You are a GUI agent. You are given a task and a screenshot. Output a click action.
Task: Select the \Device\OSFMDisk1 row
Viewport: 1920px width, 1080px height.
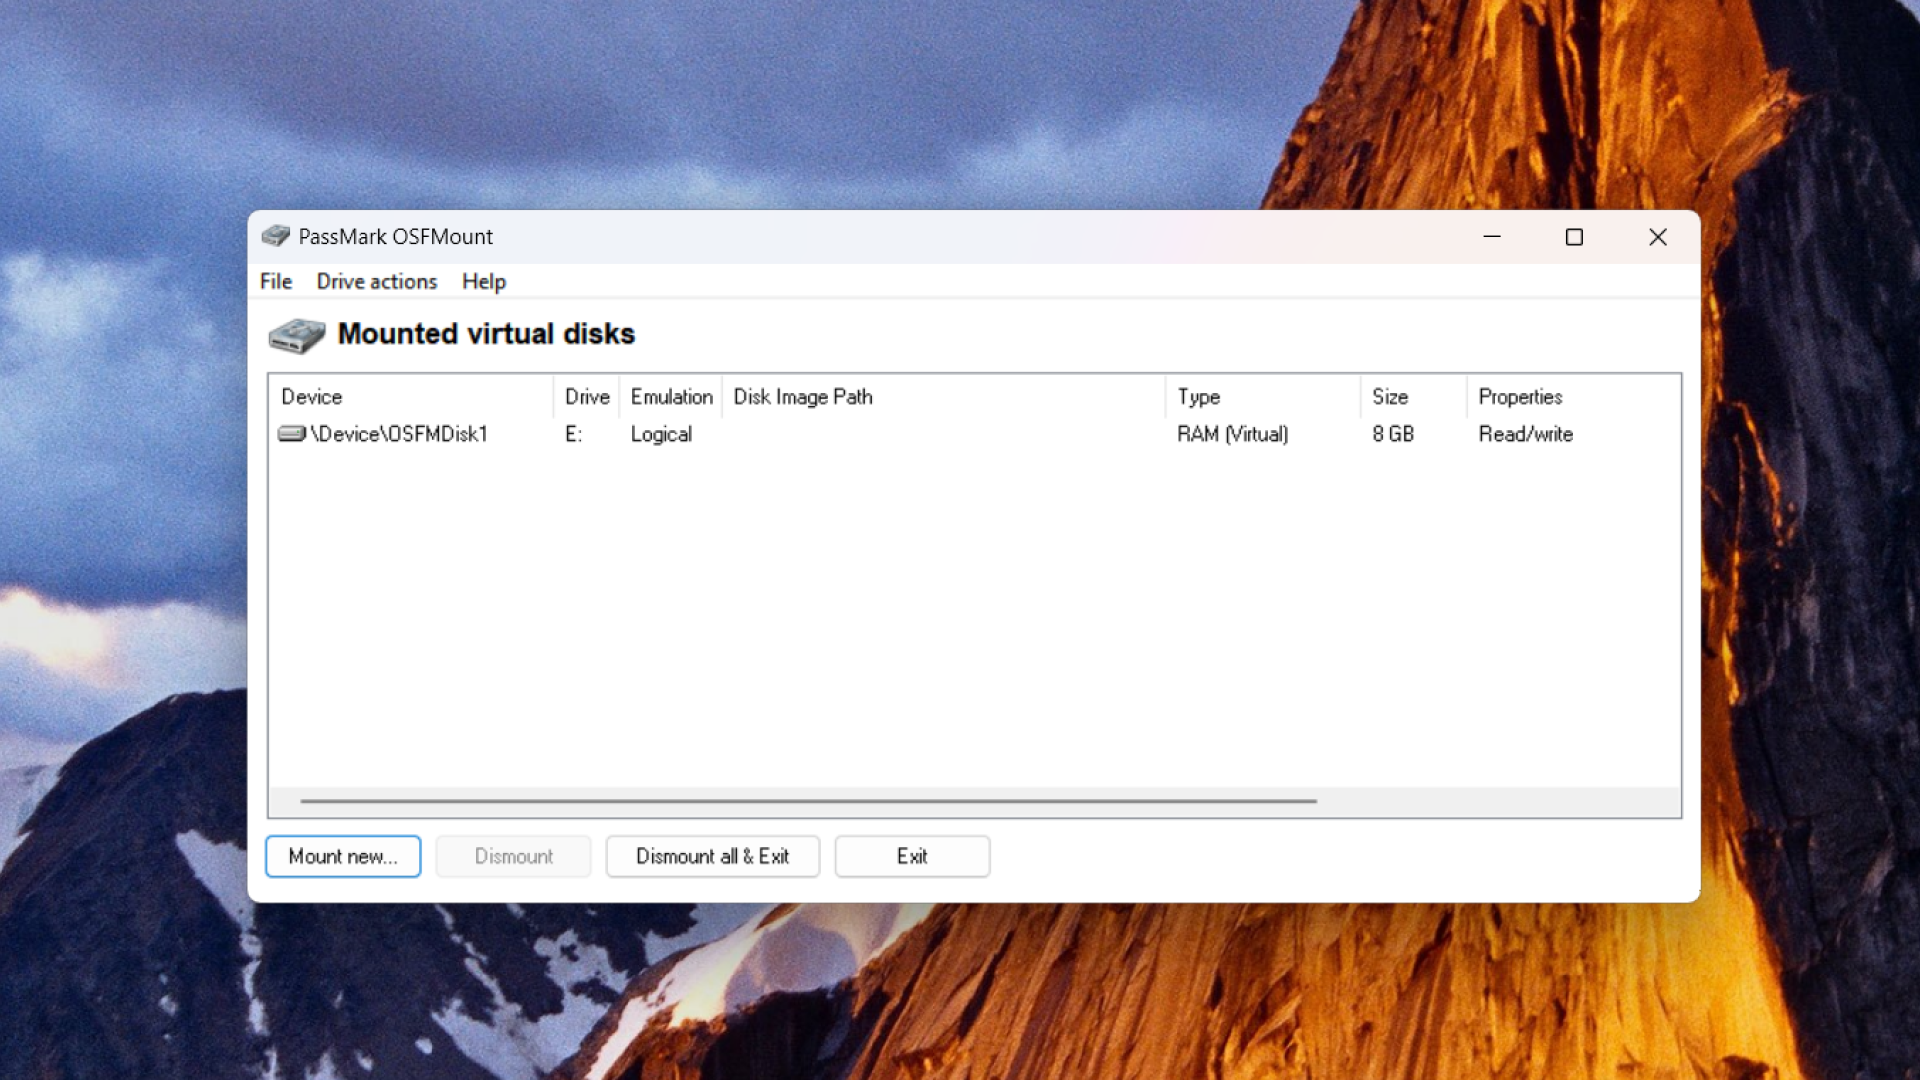(974, 434)
